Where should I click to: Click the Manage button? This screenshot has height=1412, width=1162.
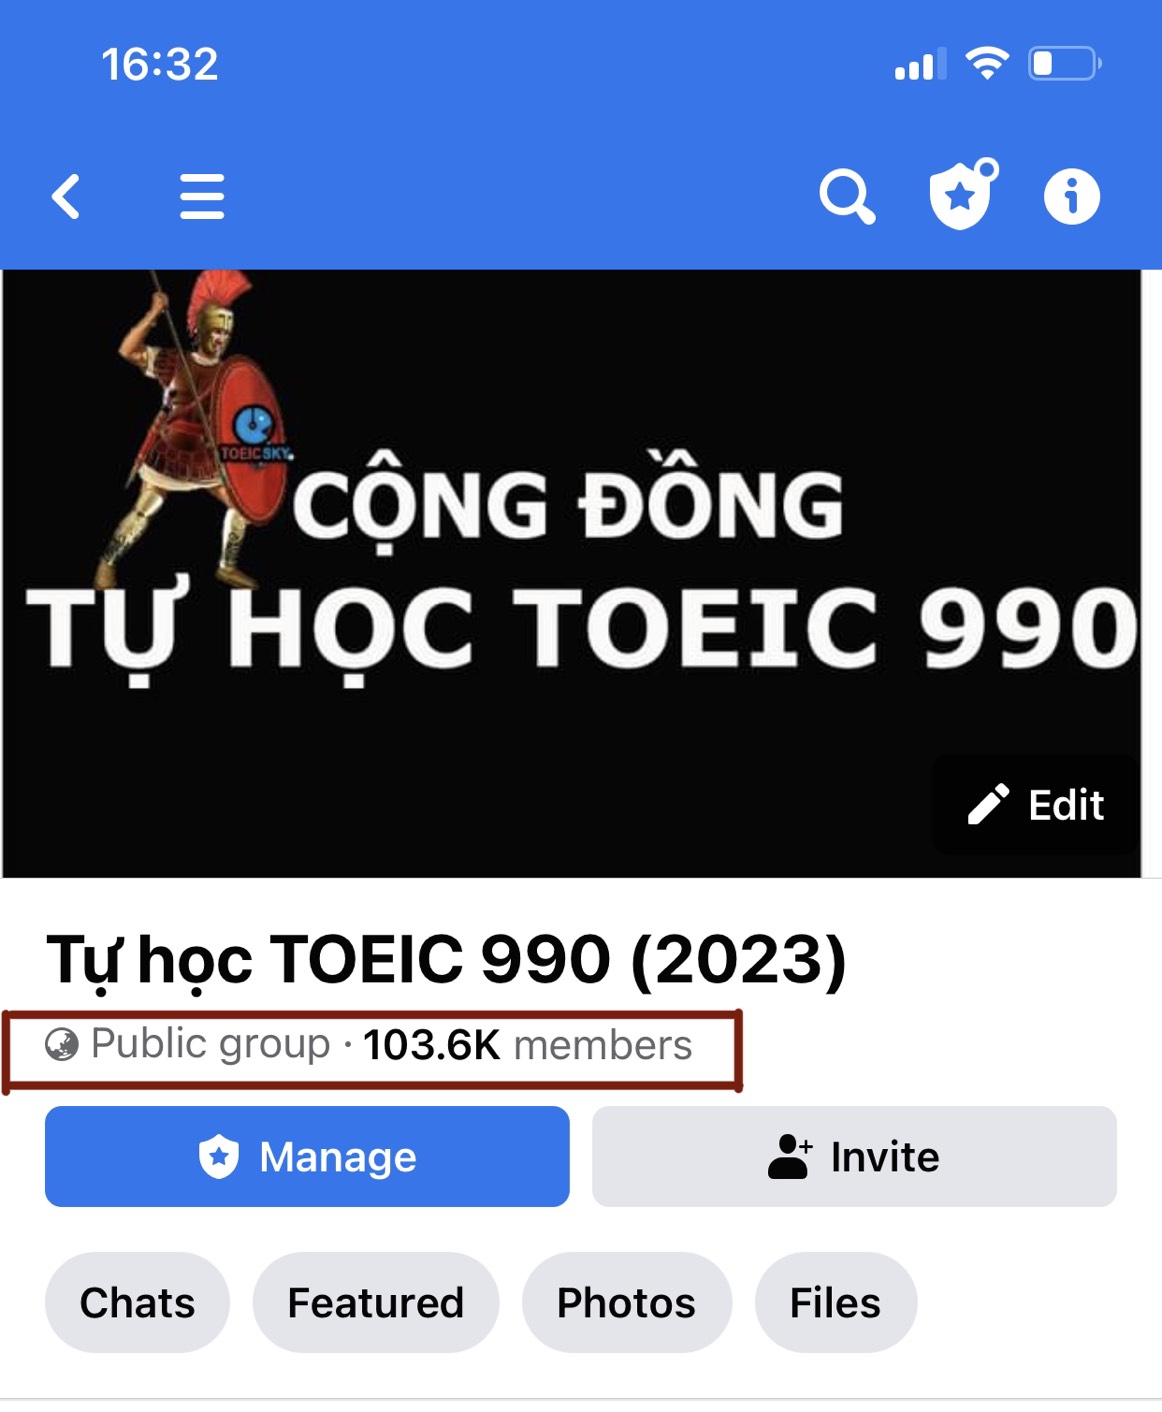[307, 1157]
